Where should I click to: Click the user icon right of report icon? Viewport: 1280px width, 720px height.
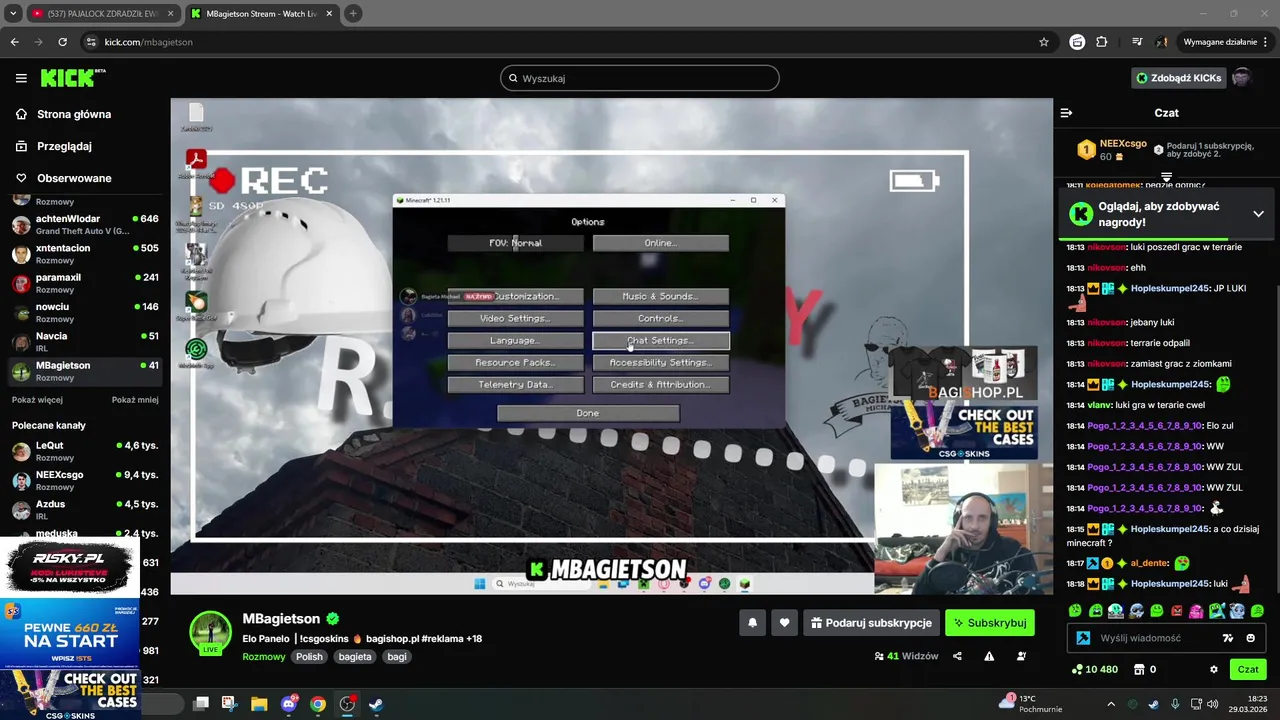[x=1021, y=656]
